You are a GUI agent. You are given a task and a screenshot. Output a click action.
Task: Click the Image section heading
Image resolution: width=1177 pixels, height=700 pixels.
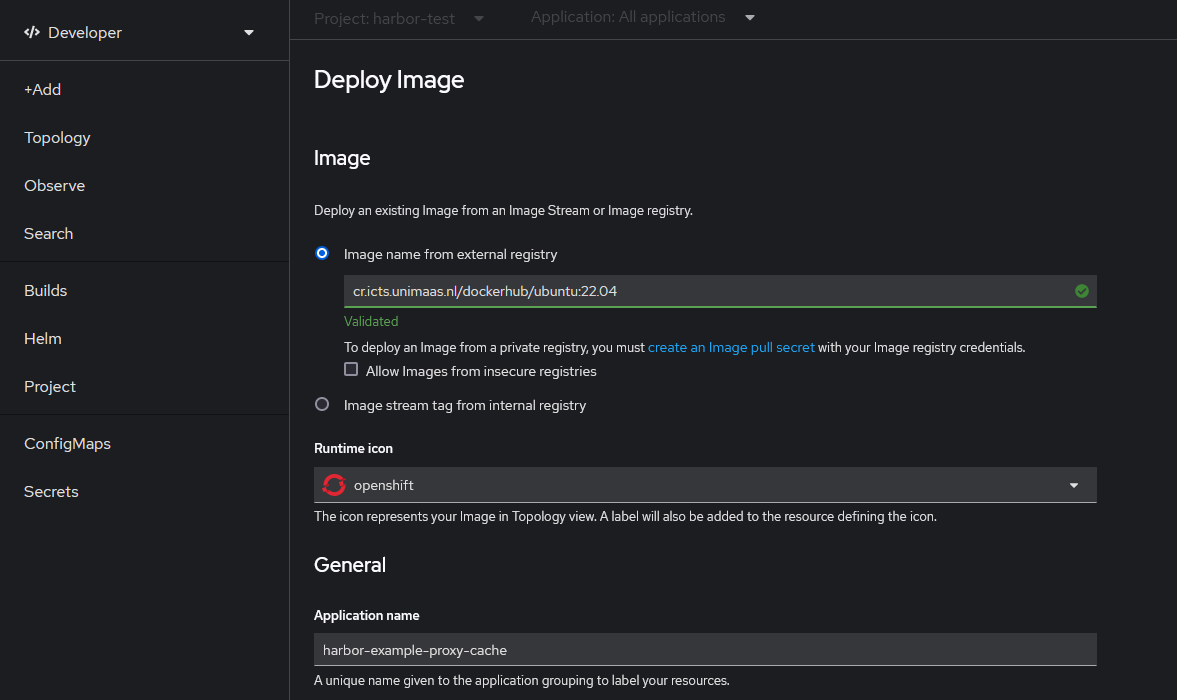(x=342, y=158)
